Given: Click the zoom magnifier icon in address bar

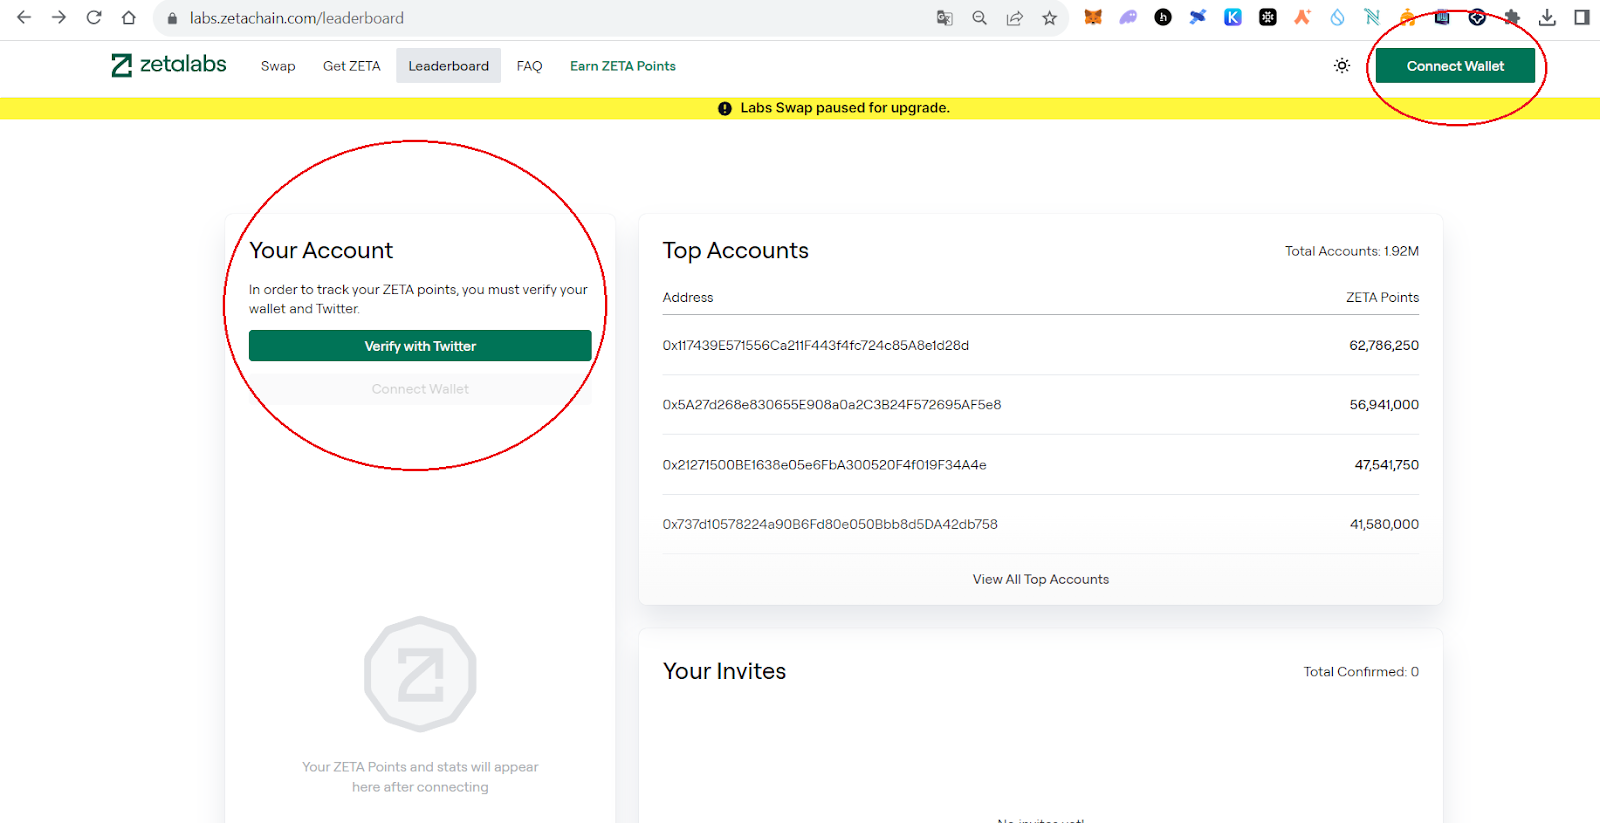Looking at the screenshot, I should pyautogui.click(x=979, y=18).
